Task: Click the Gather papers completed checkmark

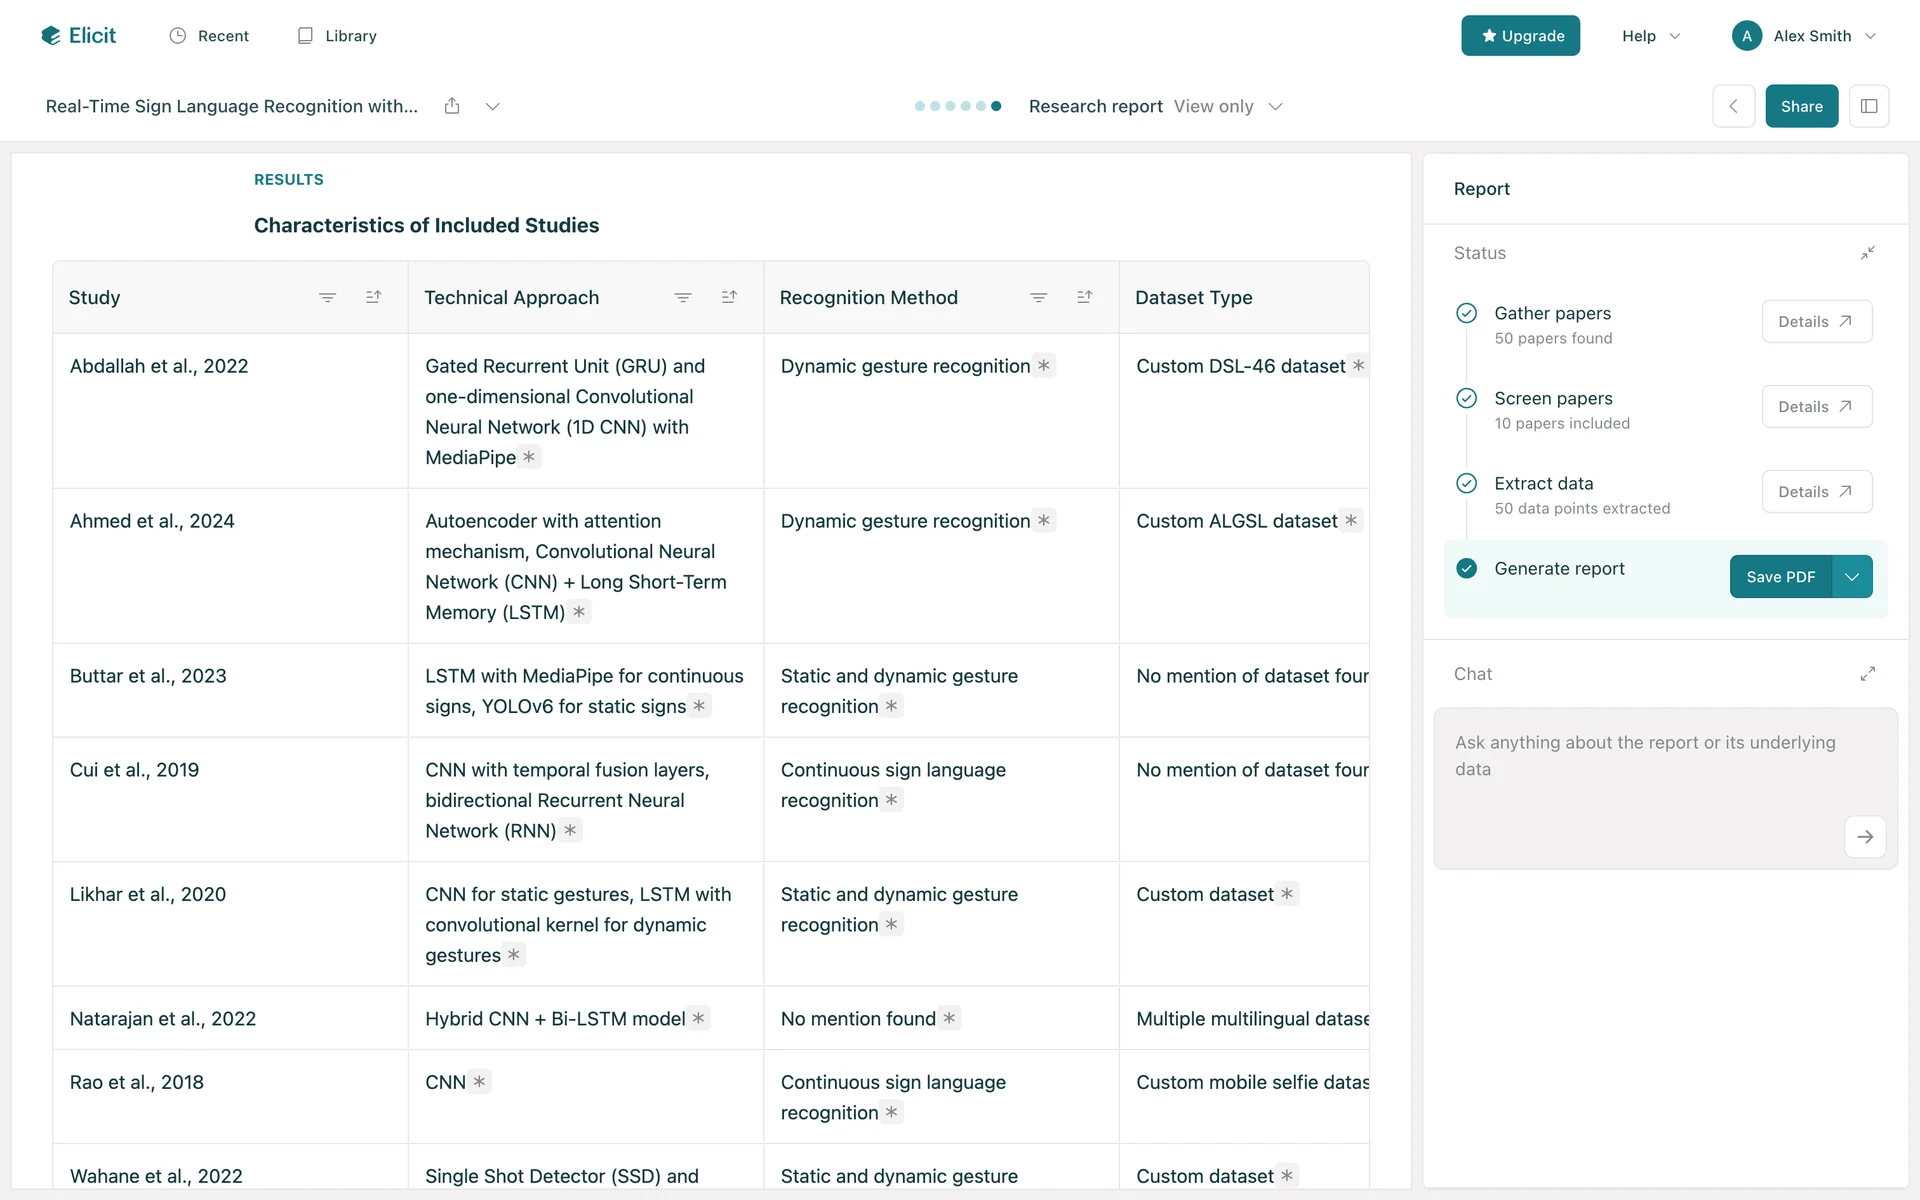Action: pyautogui.click(x=1466, y=313)
